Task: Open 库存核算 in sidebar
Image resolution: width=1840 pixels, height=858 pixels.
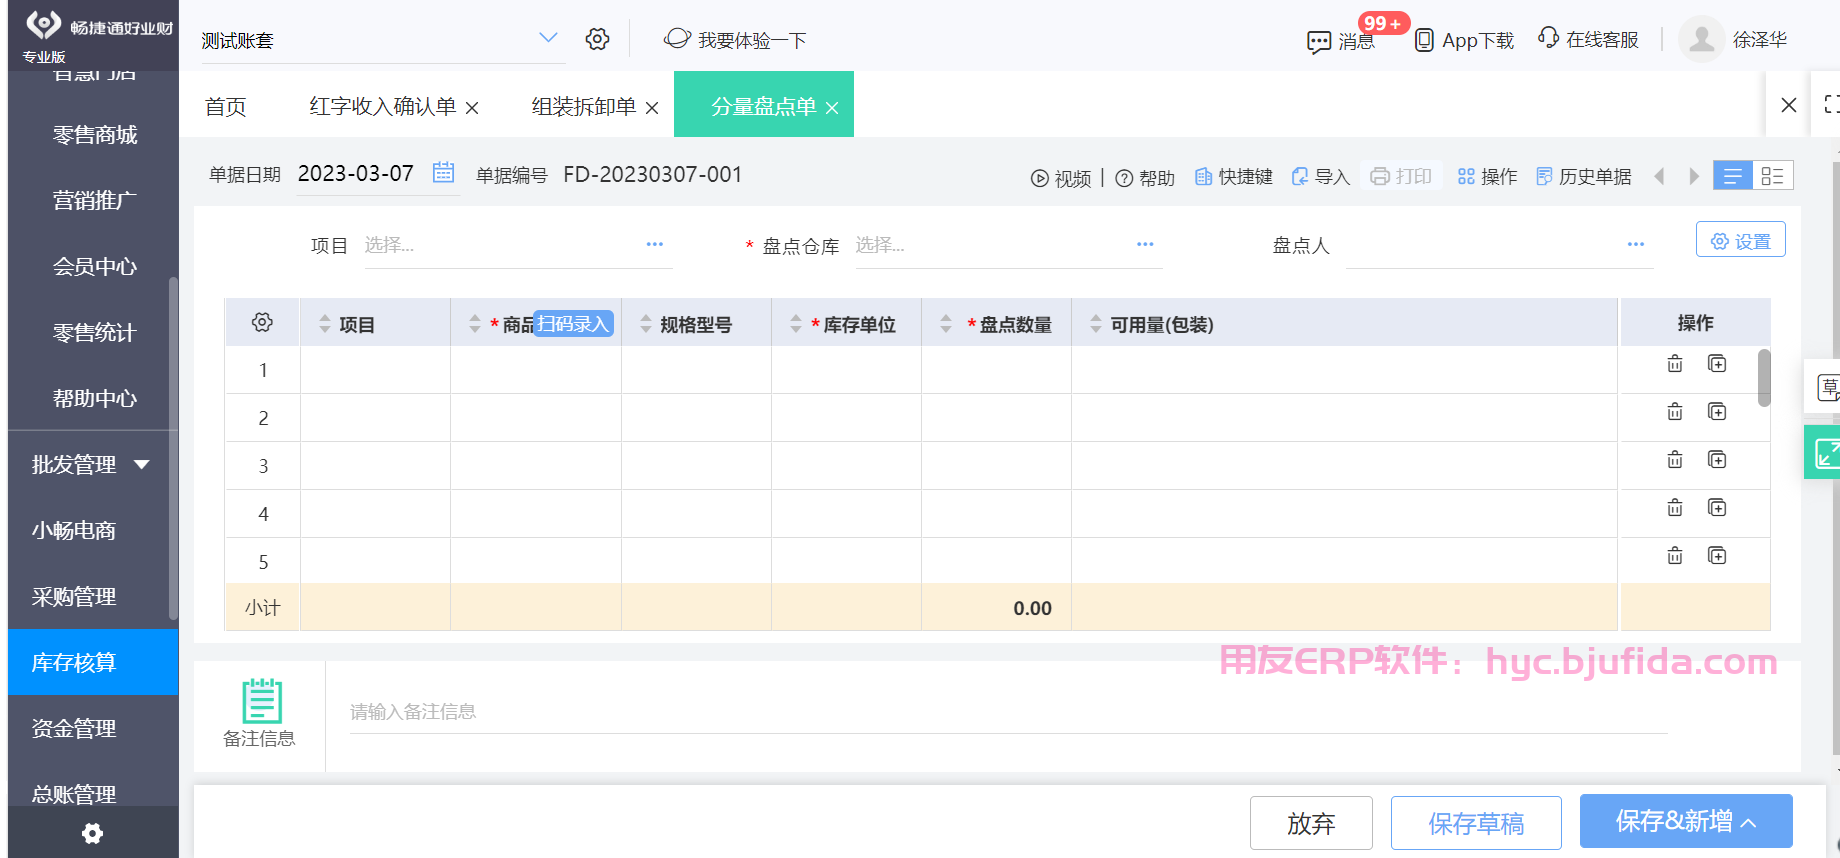Action: (93, 662)
